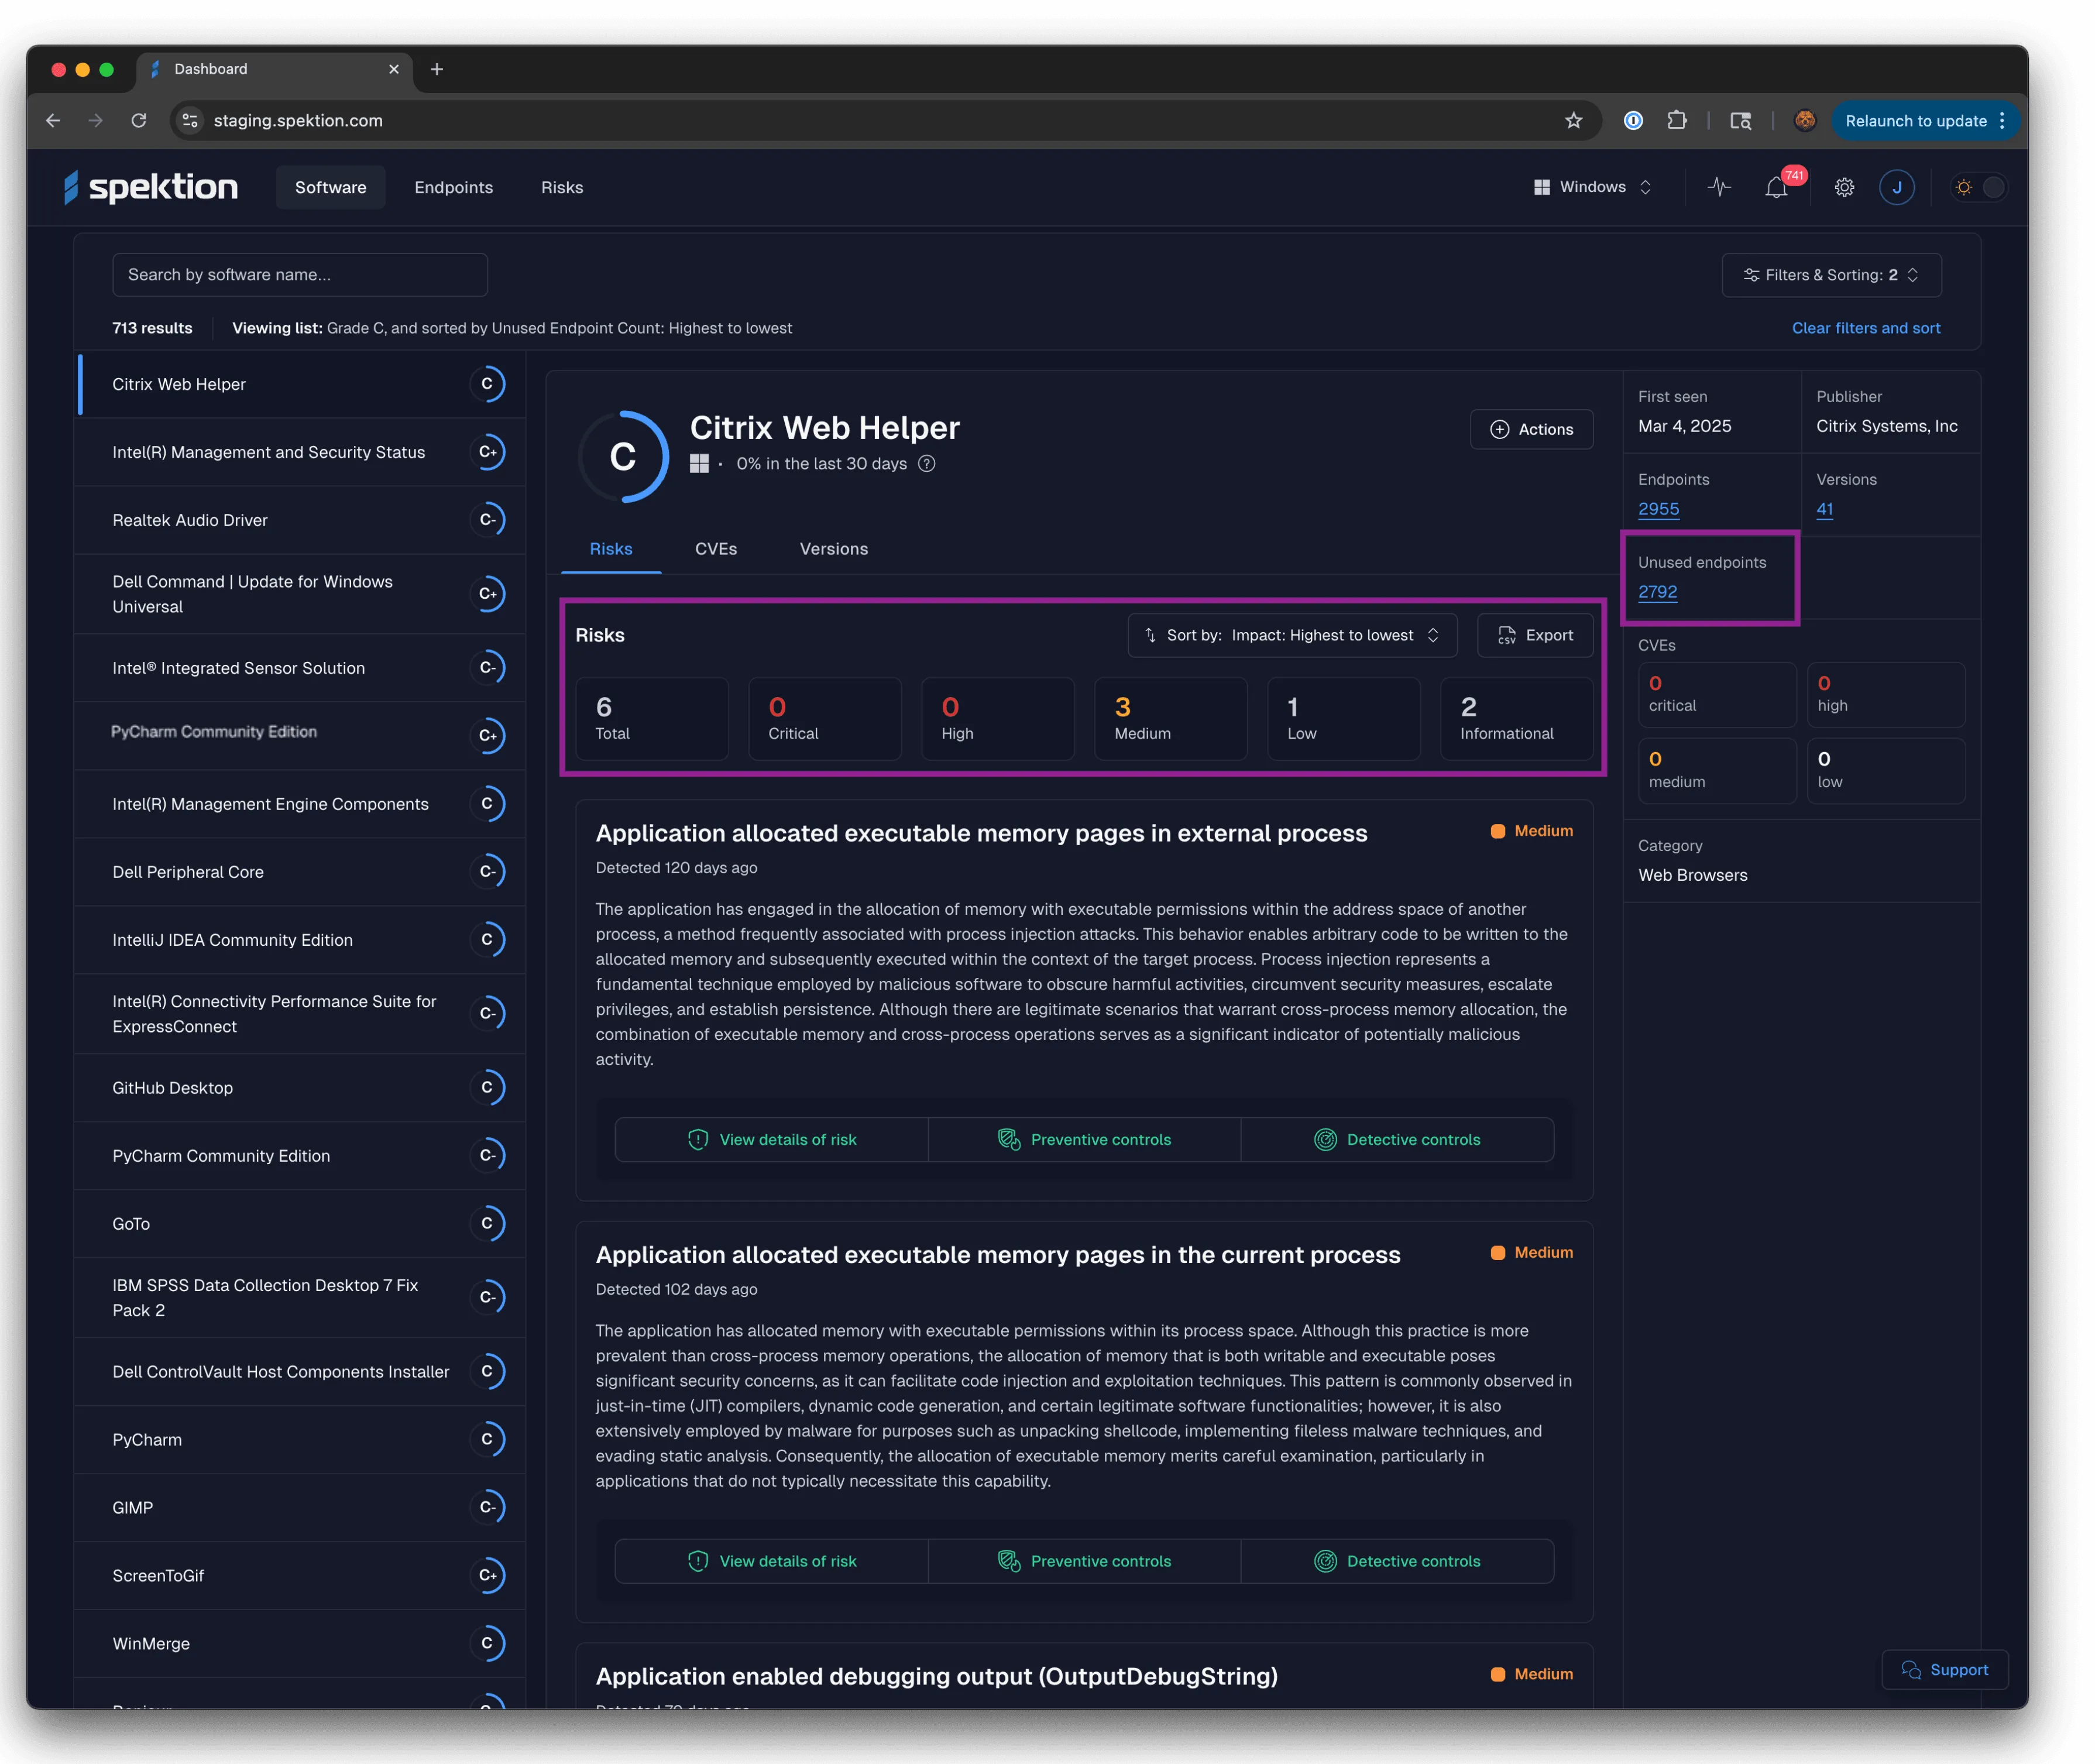
Task: Switch to the Software tab
Action: click(330, 187)
